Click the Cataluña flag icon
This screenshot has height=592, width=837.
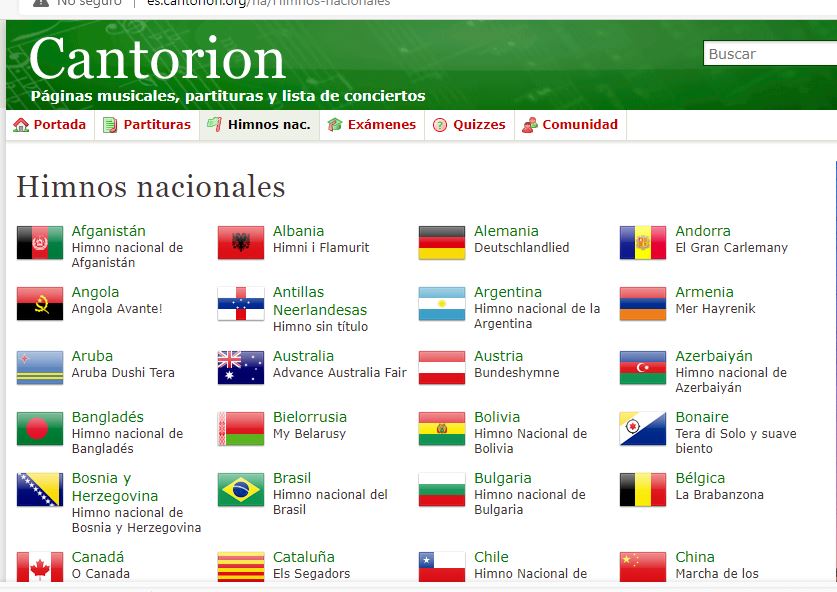(241, 567)
